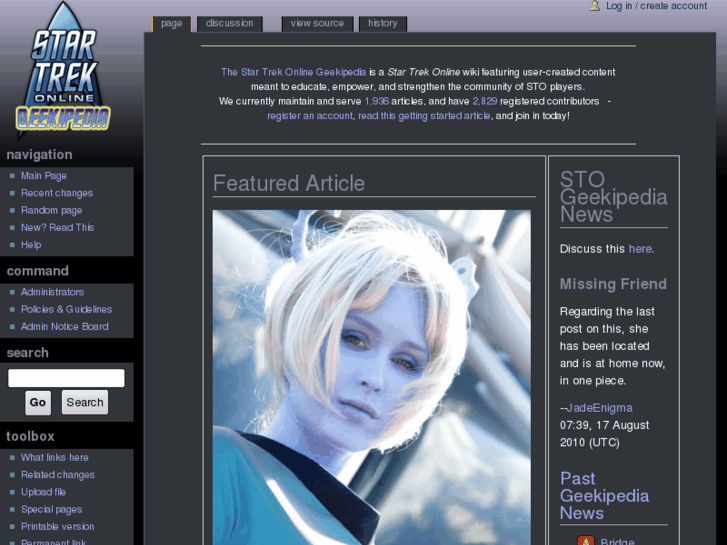Click the featured article Andorian image
727x545 pixels.
pyautogui.click(x=371, y=377)
